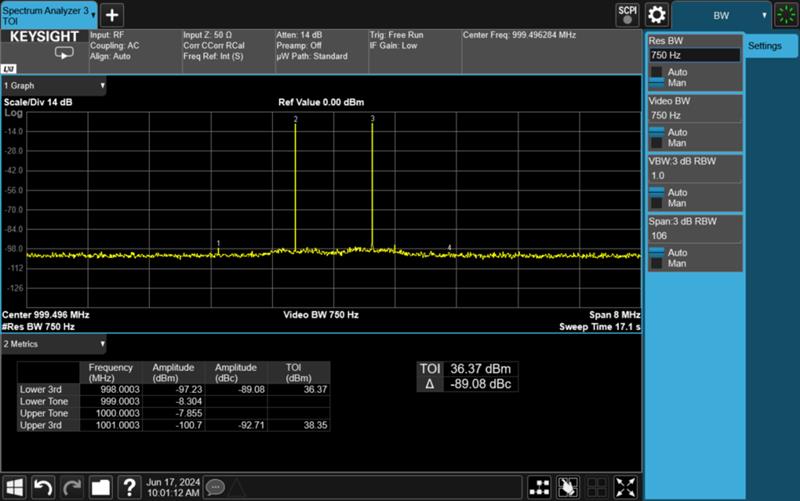This screenshot has height=501, width=800.
Task: Open system settings gear icon
Action: pos(657,15)
